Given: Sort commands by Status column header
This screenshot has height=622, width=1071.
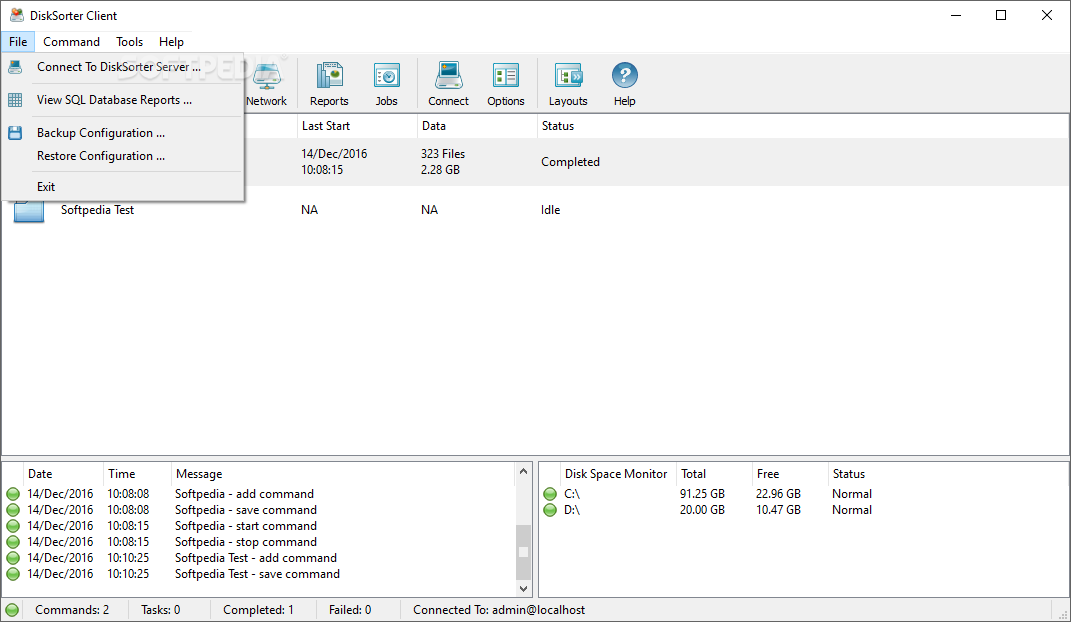Looking at the screenshot, I should (x=803, y=126).
